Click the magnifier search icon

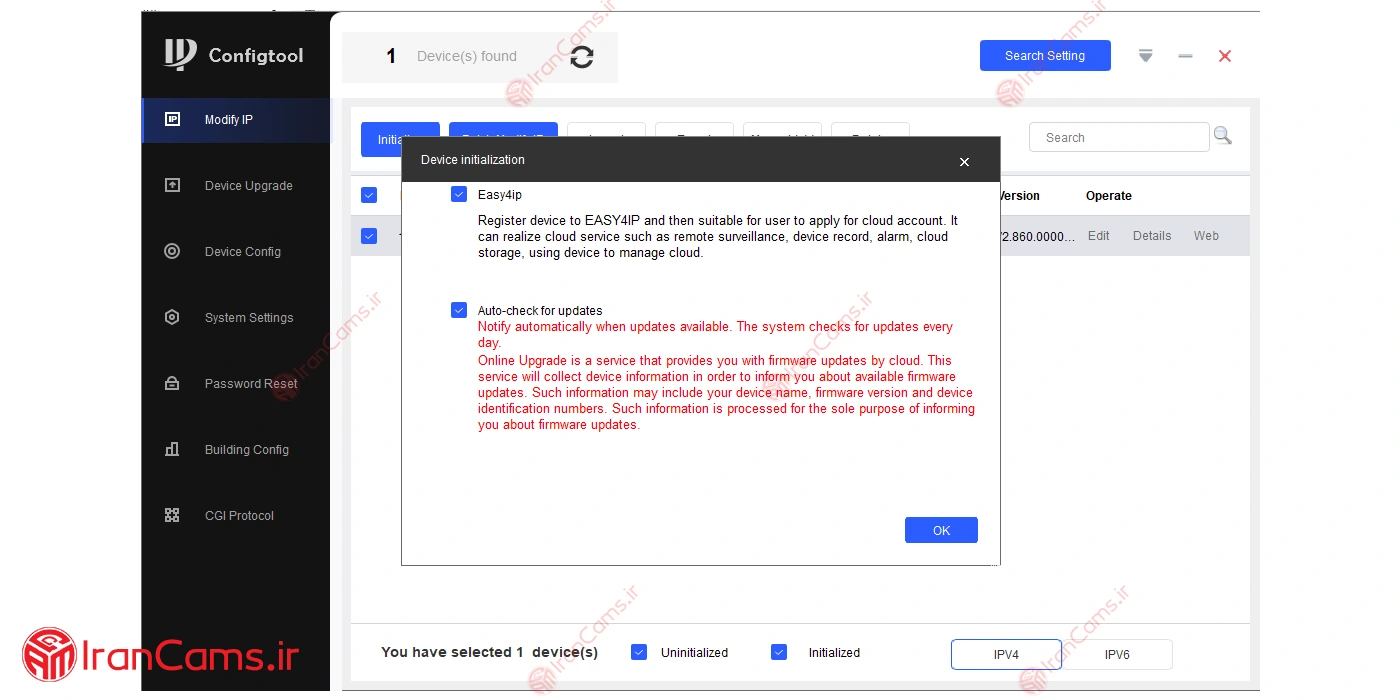click(x=1222, y=136)
